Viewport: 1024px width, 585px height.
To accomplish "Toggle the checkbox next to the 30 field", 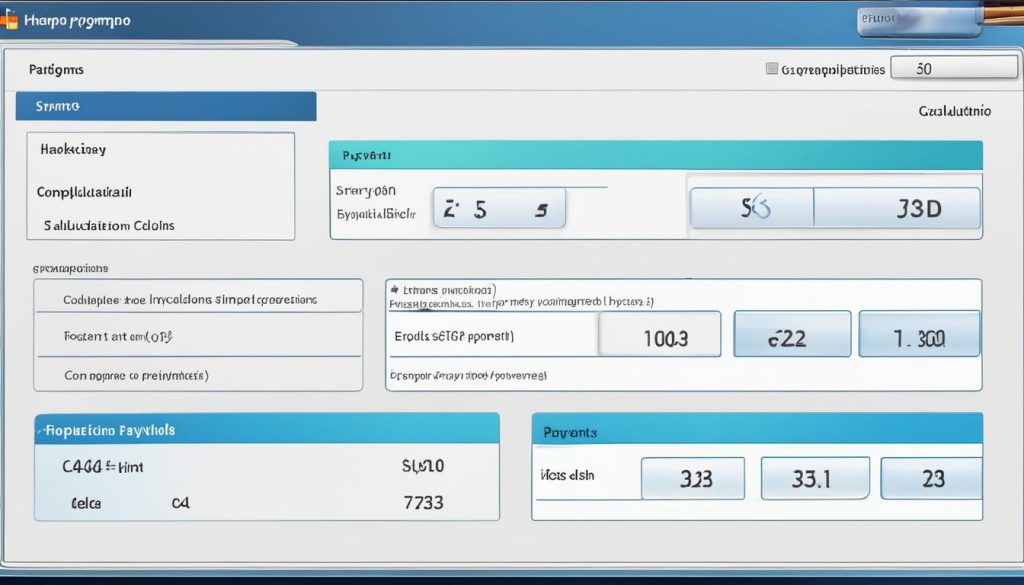I will tap(771, 69).
